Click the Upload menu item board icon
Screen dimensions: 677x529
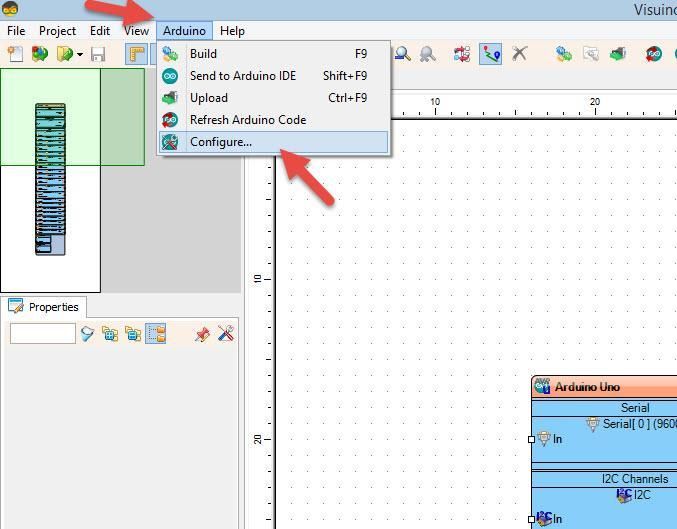point(170,98)
